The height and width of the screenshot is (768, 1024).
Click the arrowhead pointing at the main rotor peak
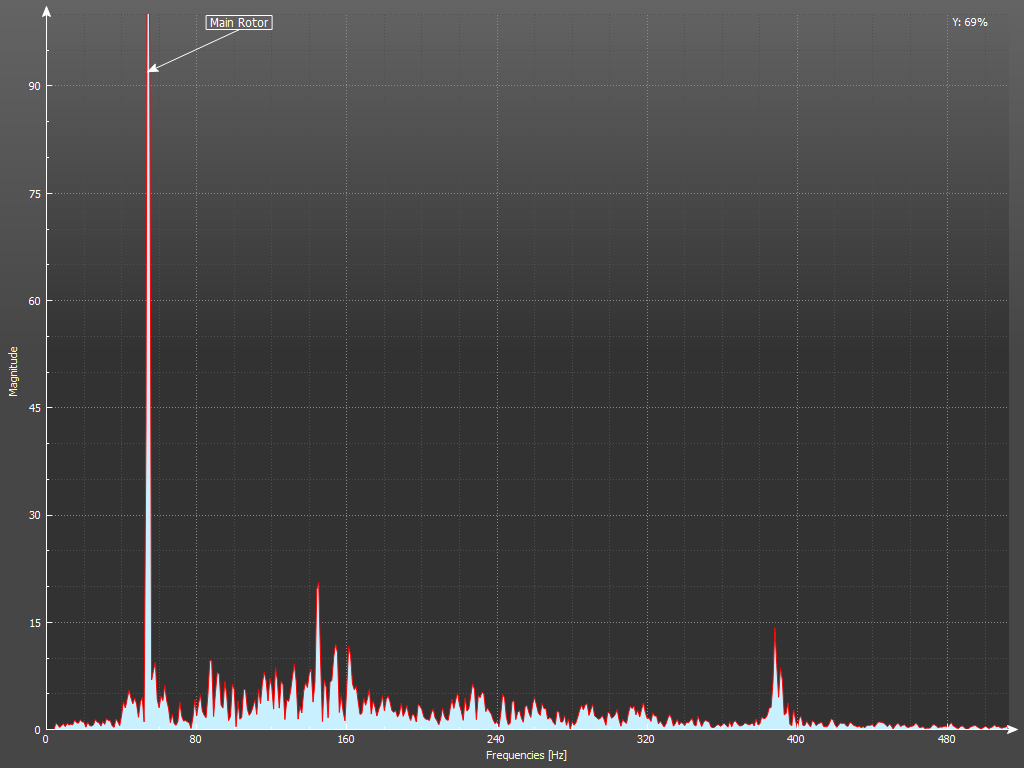[x=153, y=69]
